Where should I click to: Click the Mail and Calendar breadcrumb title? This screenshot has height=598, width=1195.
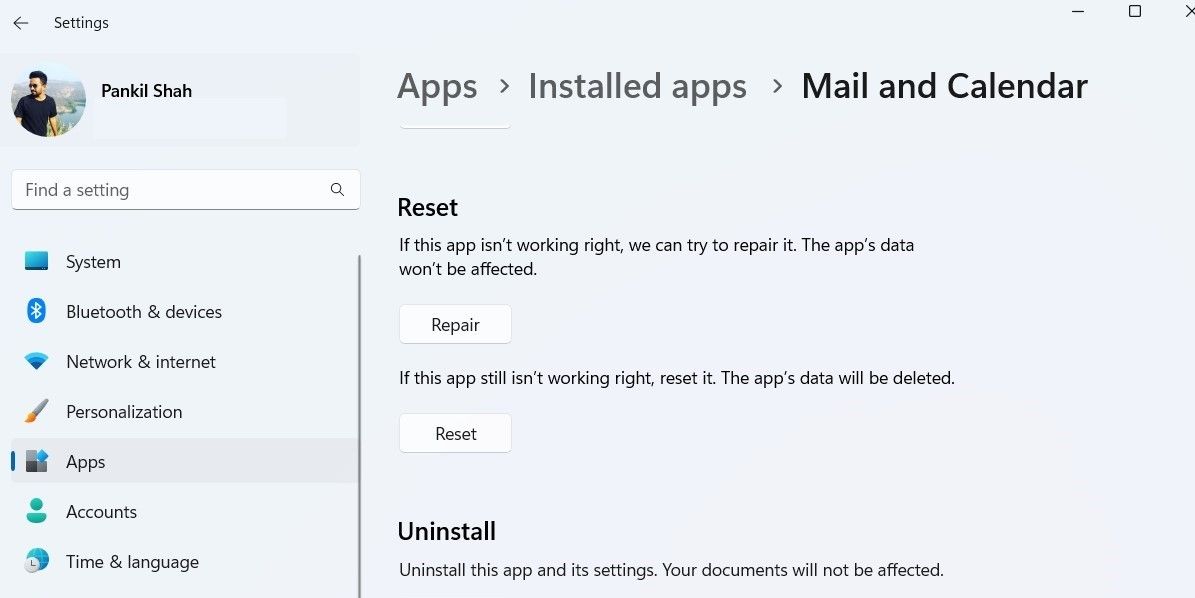(944, 85)
